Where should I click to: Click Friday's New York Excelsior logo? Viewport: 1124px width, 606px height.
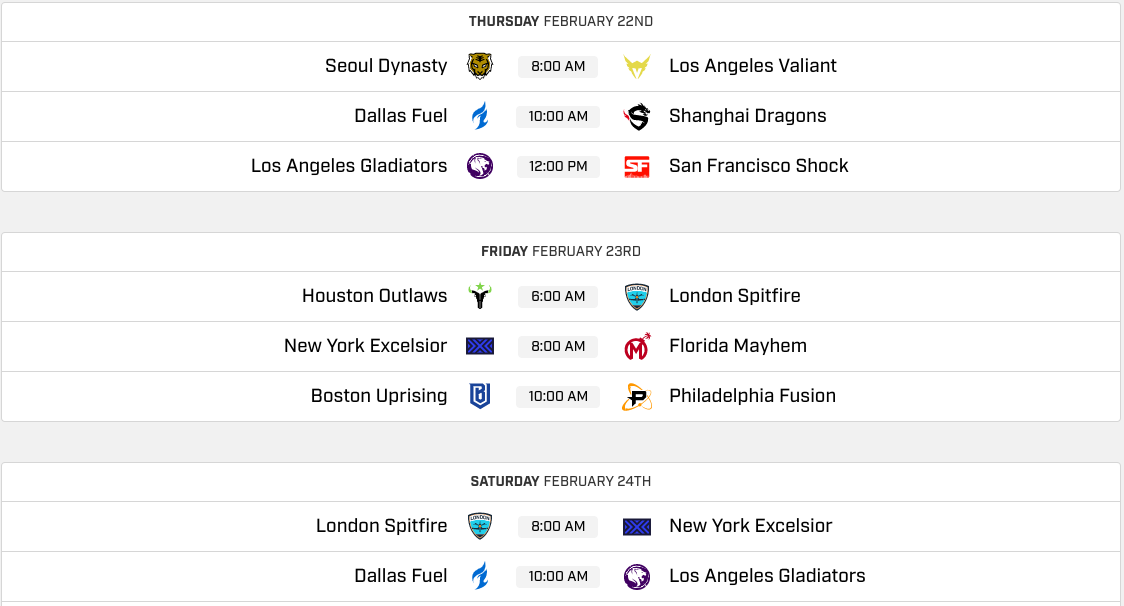click(x=480, y=346)
